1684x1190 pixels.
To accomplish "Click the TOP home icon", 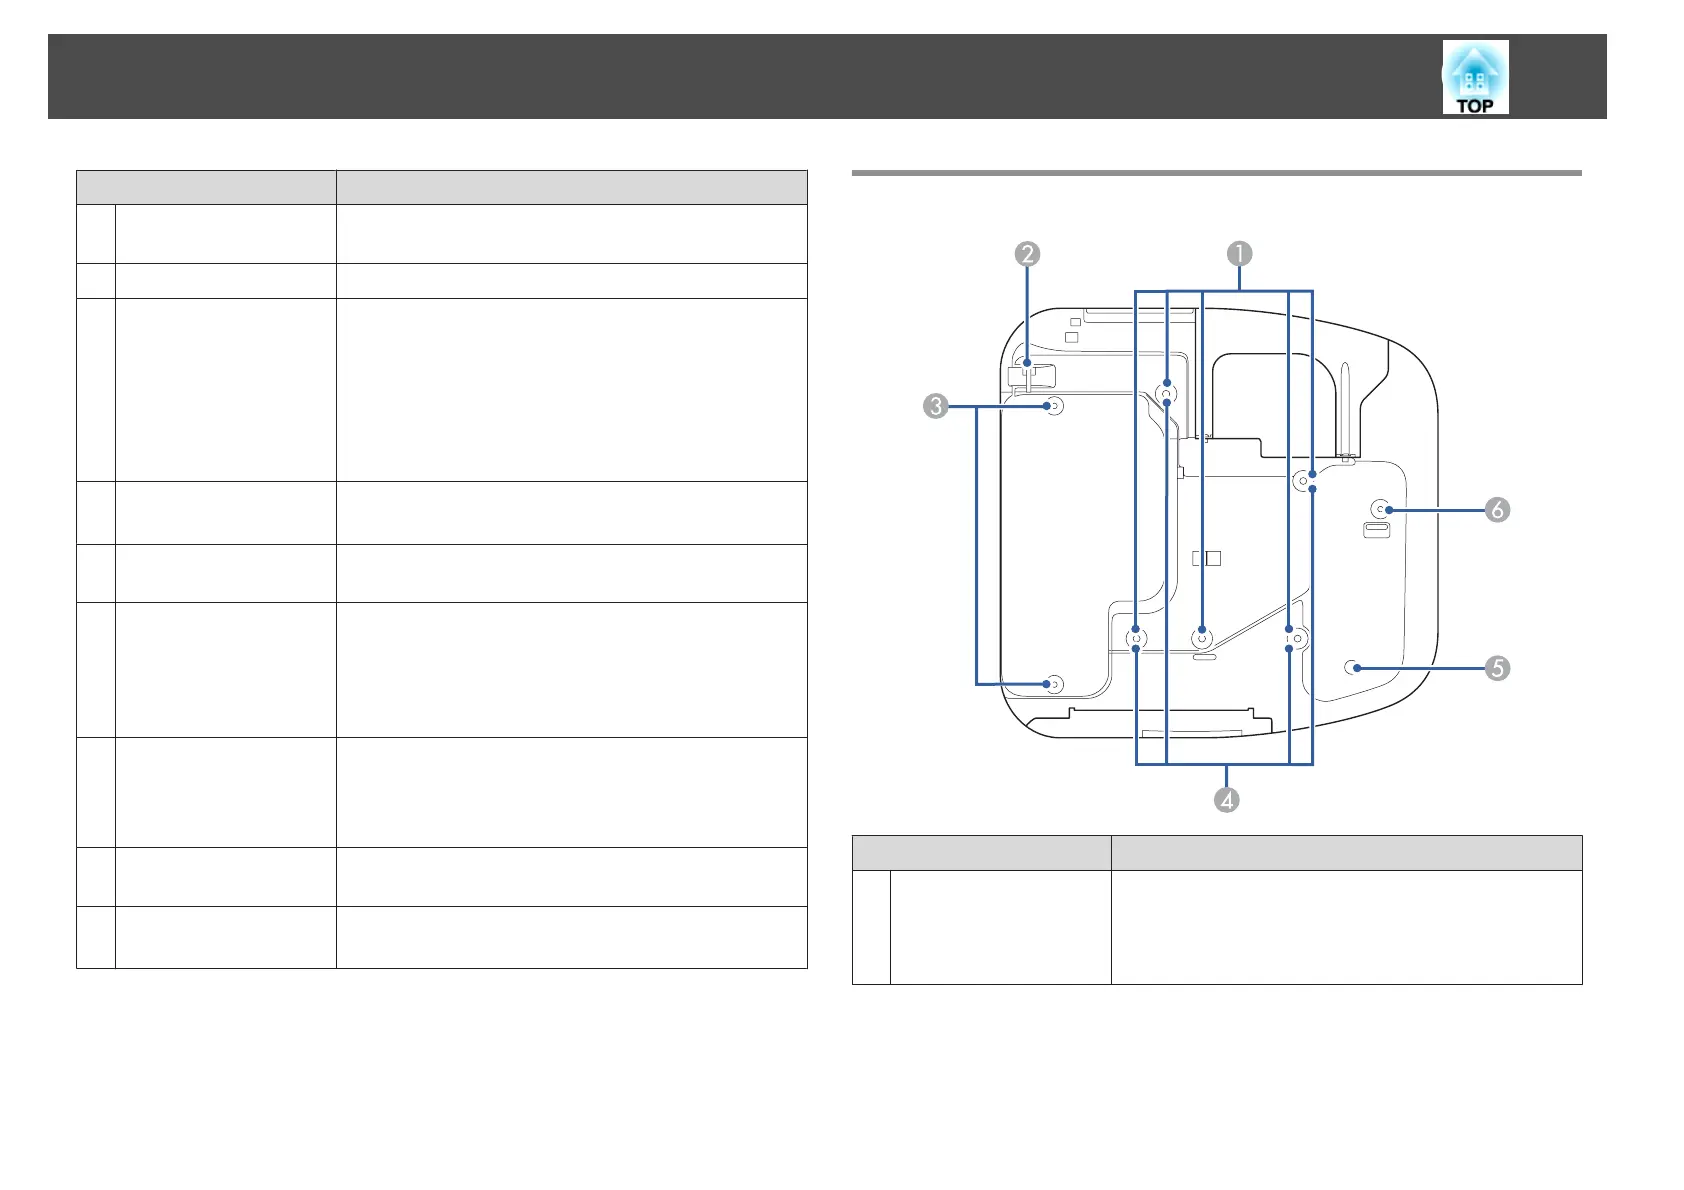I will [1475, 77].
